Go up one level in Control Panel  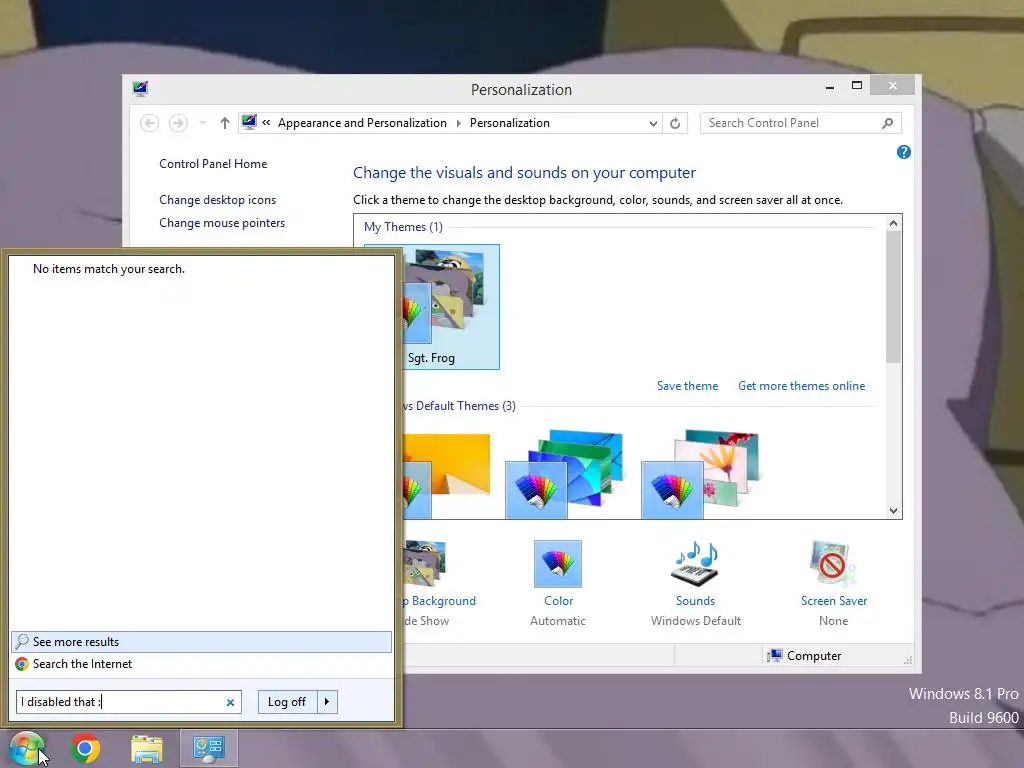(x=225, y=123)
